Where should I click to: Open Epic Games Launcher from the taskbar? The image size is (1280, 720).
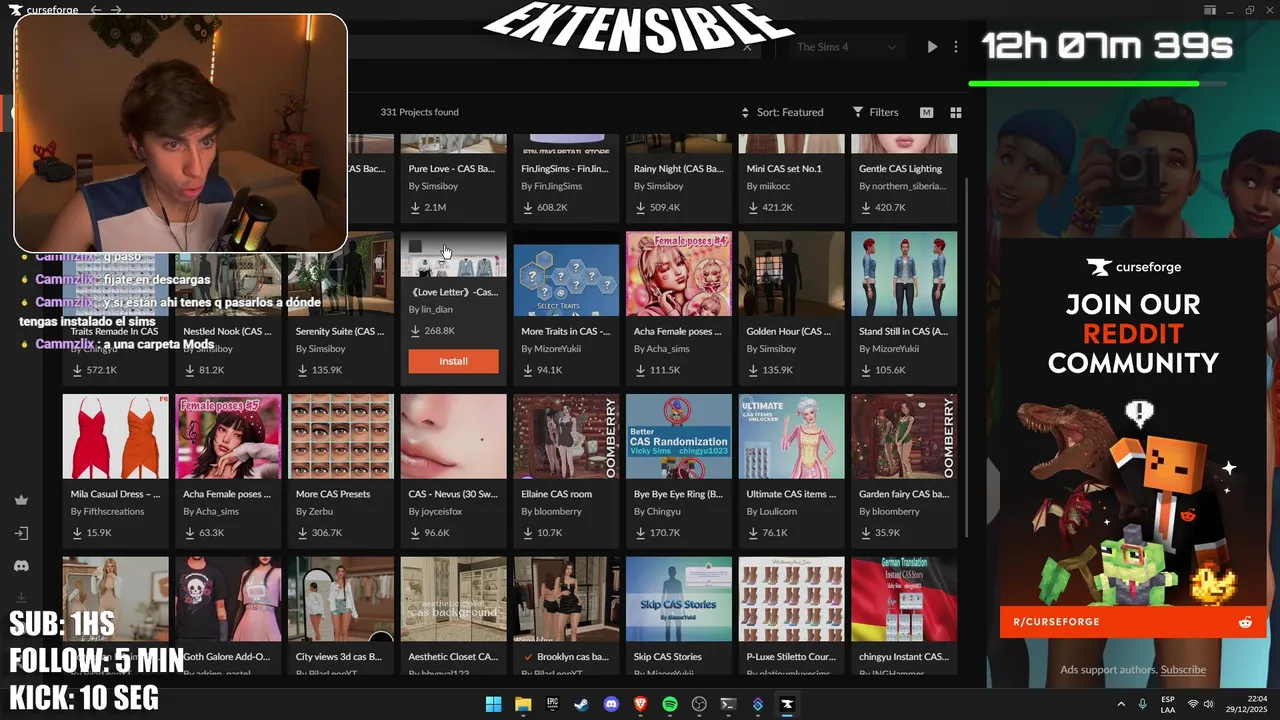click(x=552, y=704)
